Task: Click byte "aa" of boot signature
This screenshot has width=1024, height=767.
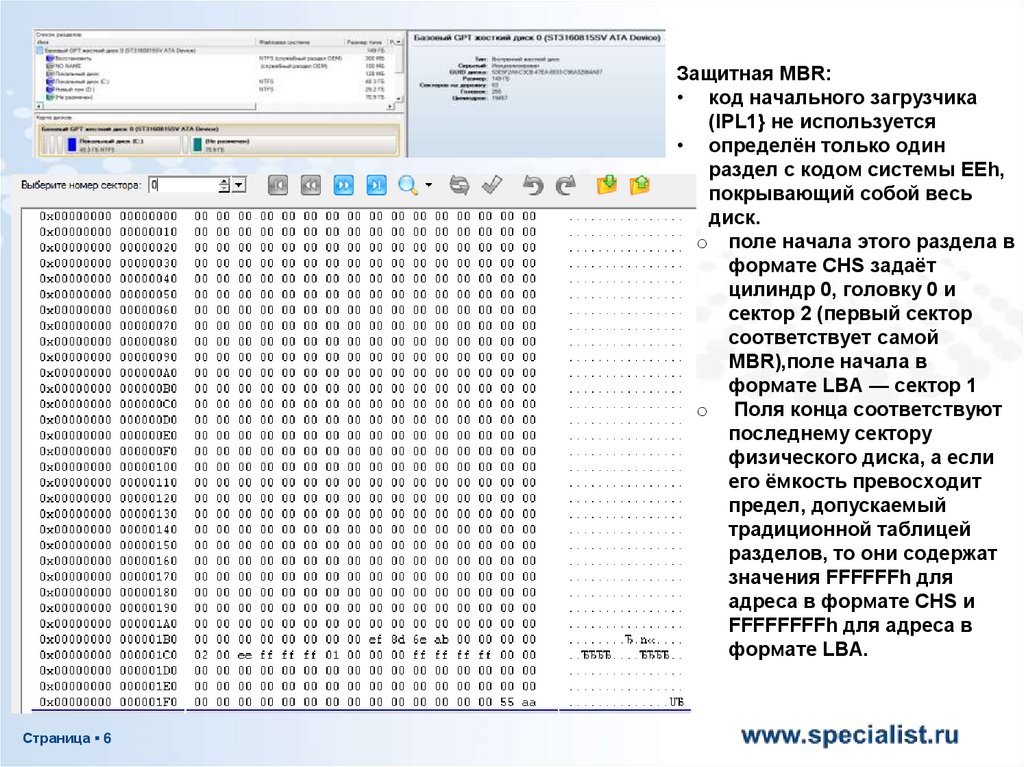Action: pos(529,702)
